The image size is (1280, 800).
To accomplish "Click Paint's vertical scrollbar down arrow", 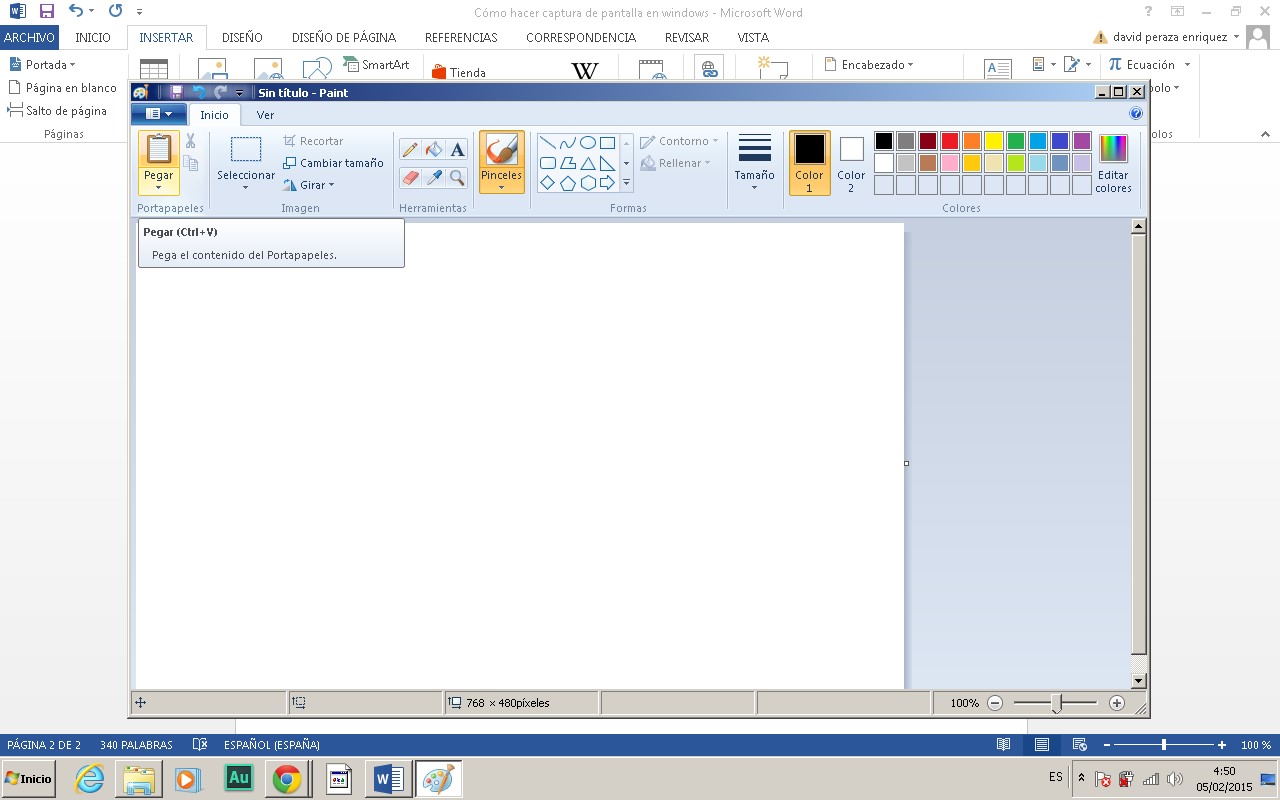I will pos(1138,681).
